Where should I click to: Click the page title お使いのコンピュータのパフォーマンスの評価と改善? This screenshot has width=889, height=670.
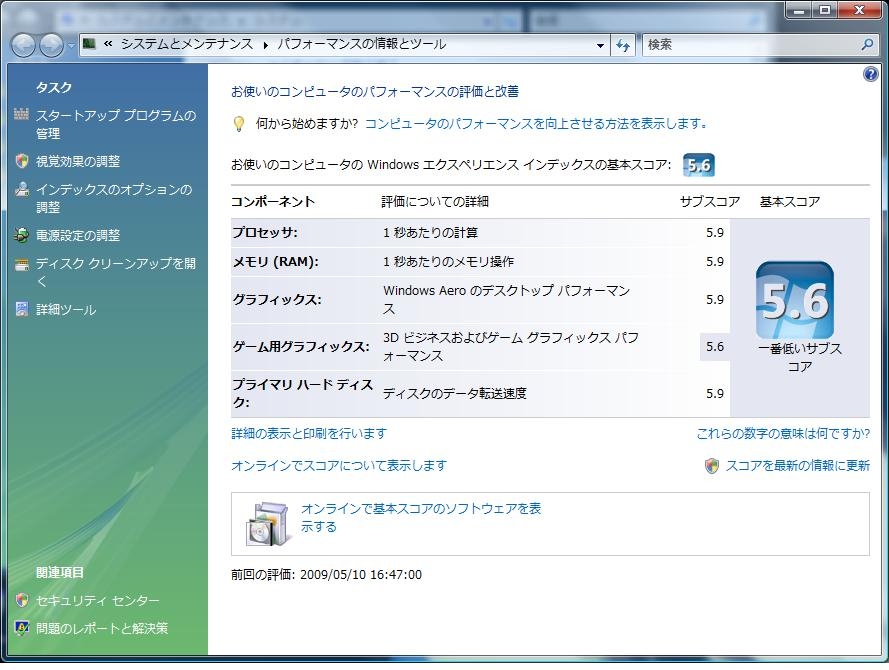[375, 92]
